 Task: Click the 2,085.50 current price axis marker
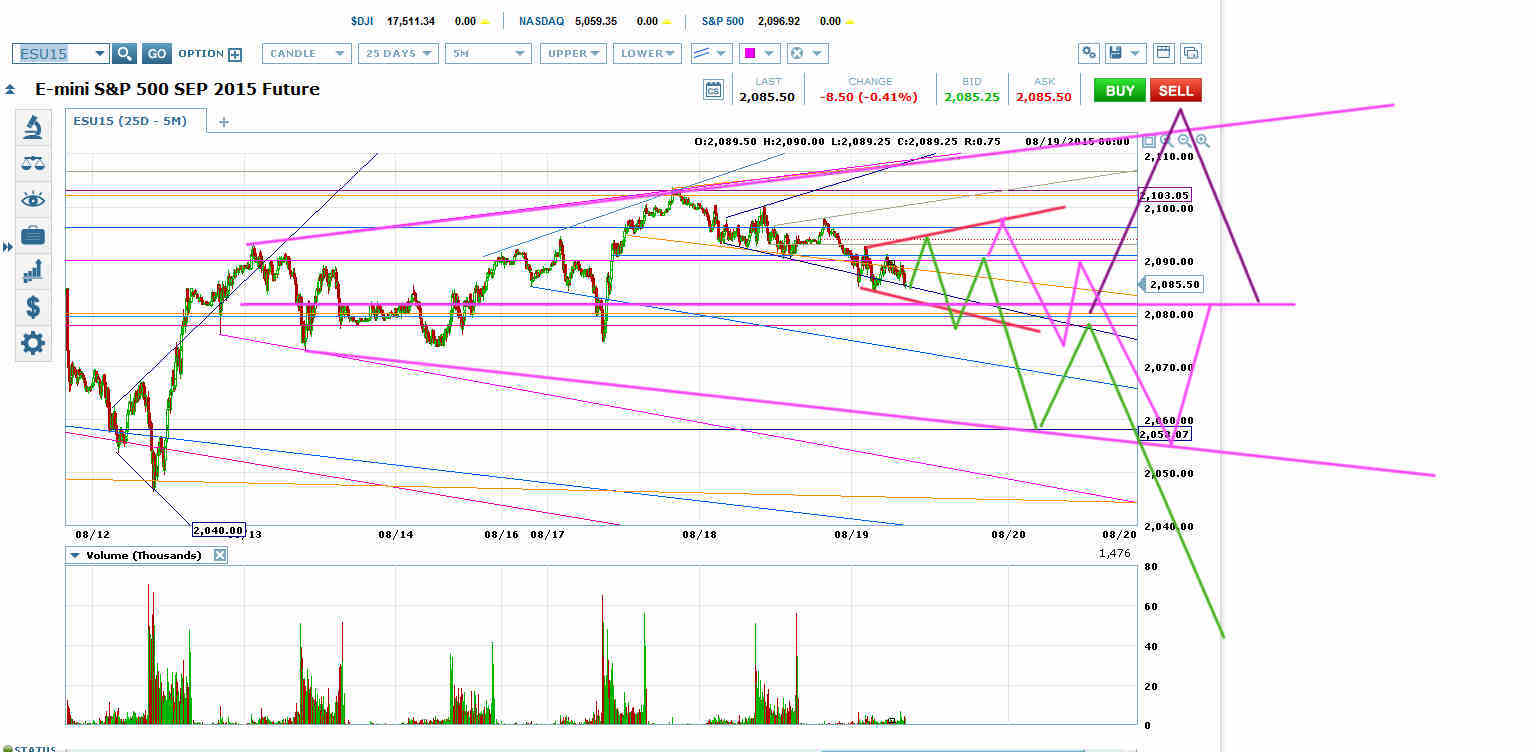1169,285
